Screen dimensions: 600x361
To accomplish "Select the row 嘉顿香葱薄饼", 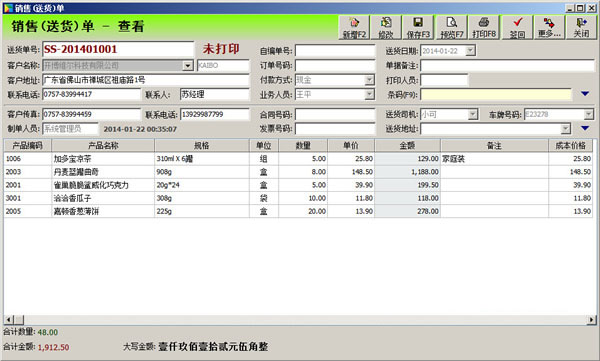I will tap(298, 211).
